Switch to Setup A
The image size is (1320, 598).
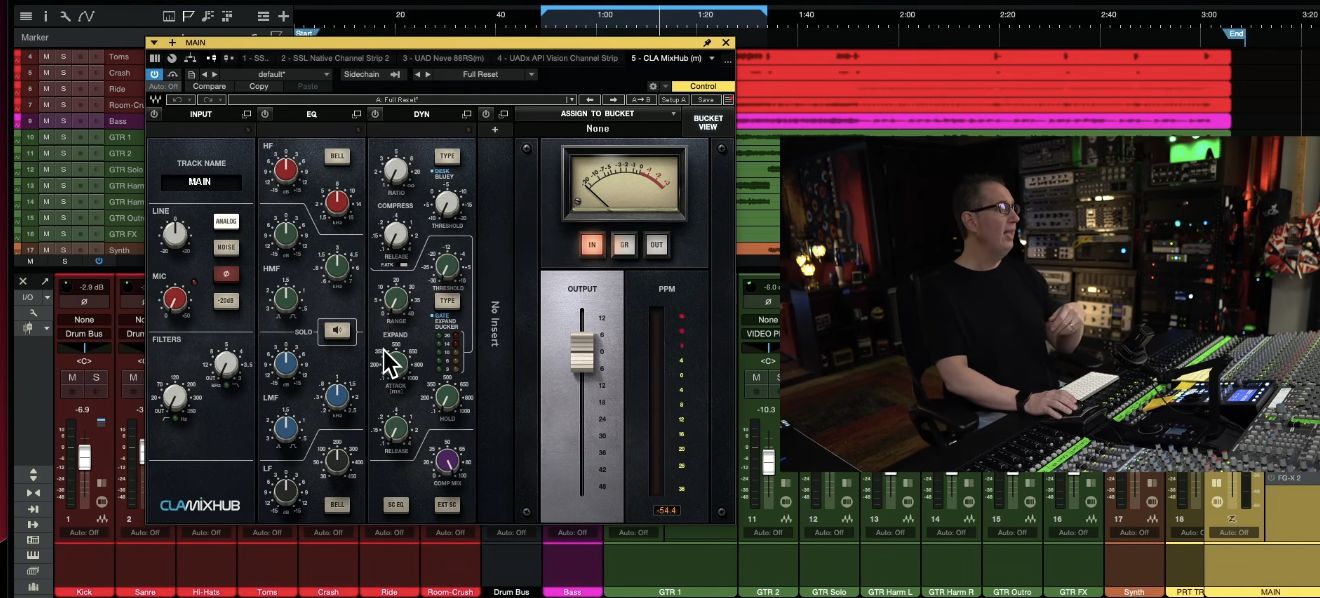click(x=673, y=100)
